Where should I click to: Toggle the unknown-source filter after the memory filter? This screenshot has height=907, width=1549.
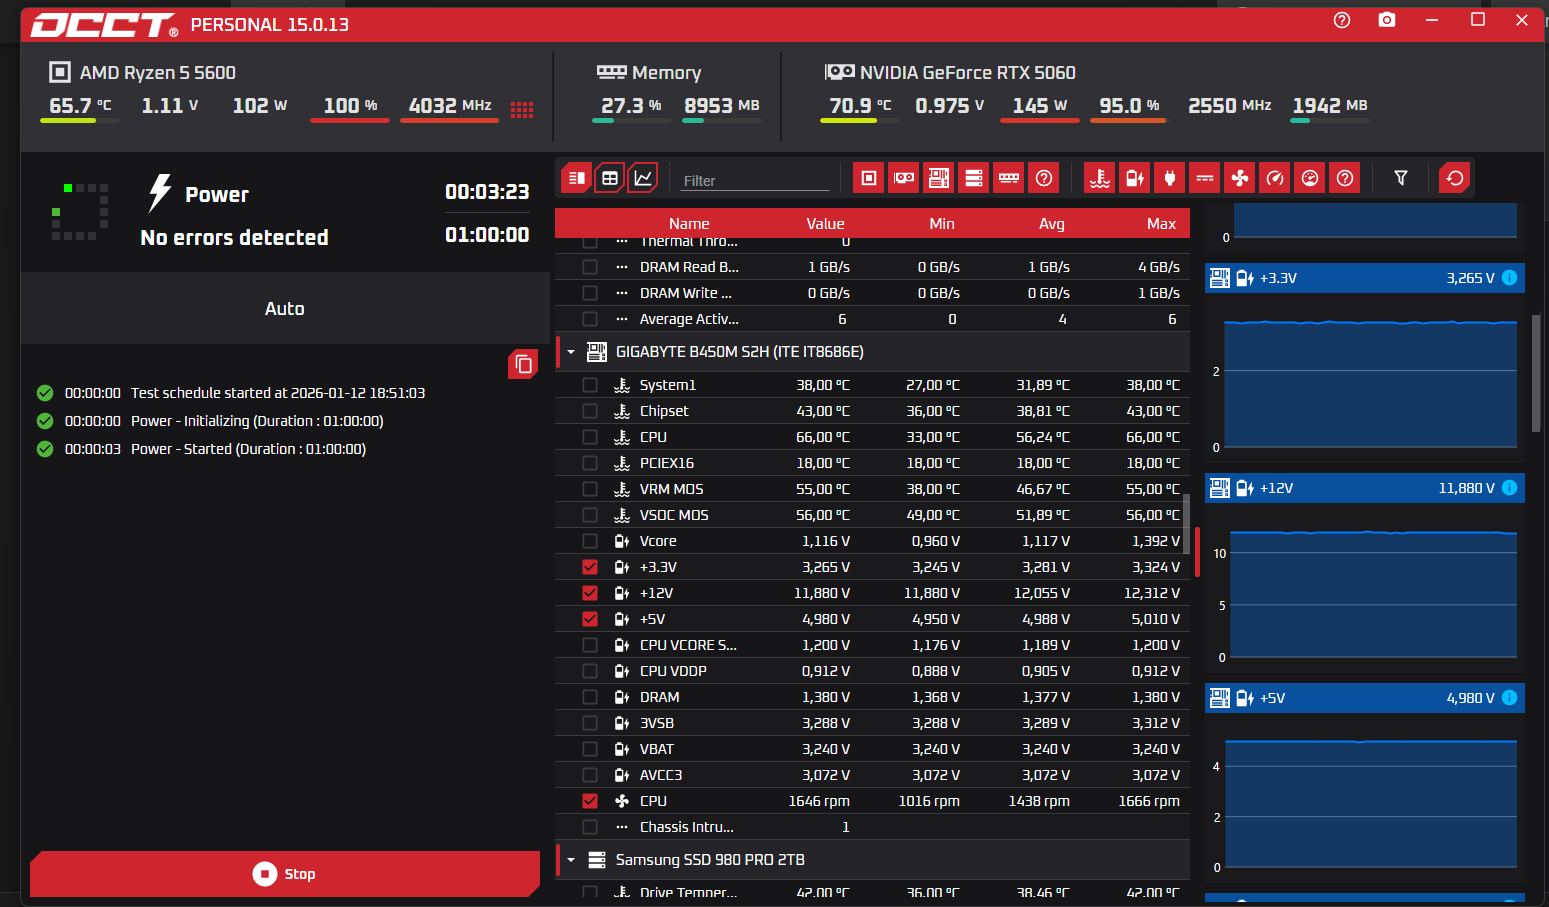click(1044, 178)
